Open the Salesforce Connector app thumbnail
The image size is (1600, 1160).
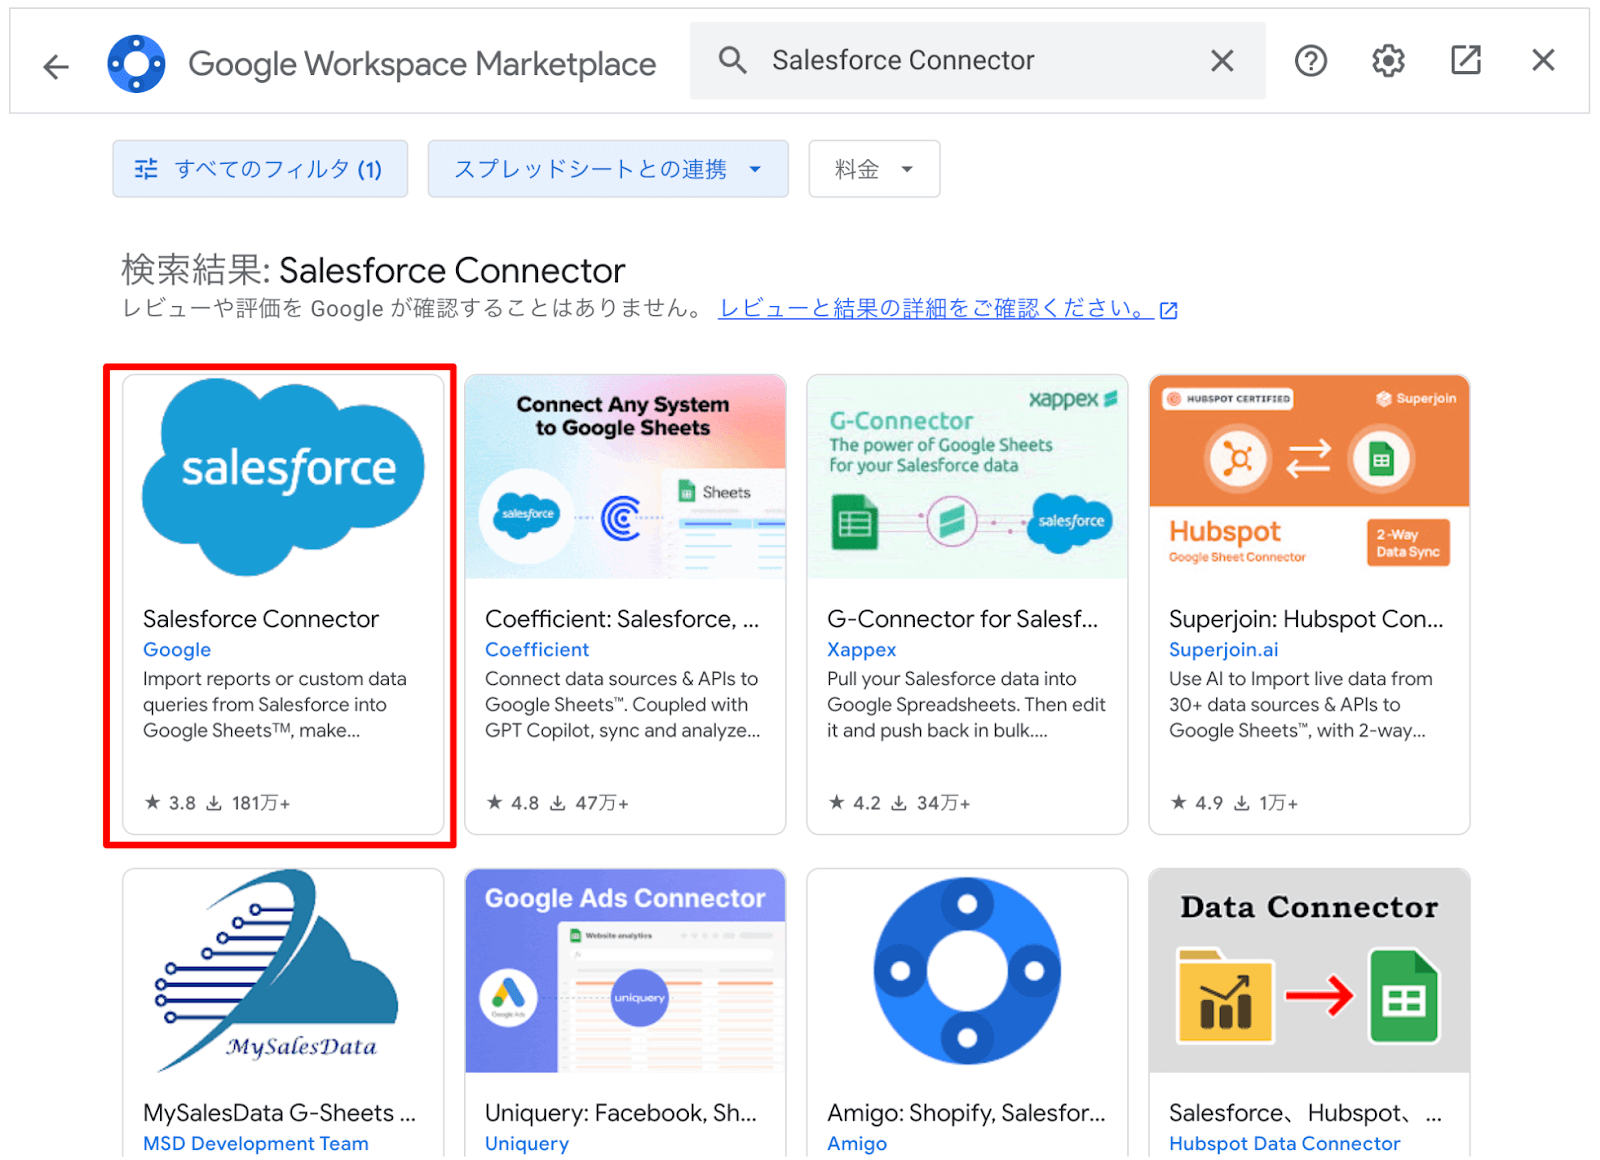(282, 477)
